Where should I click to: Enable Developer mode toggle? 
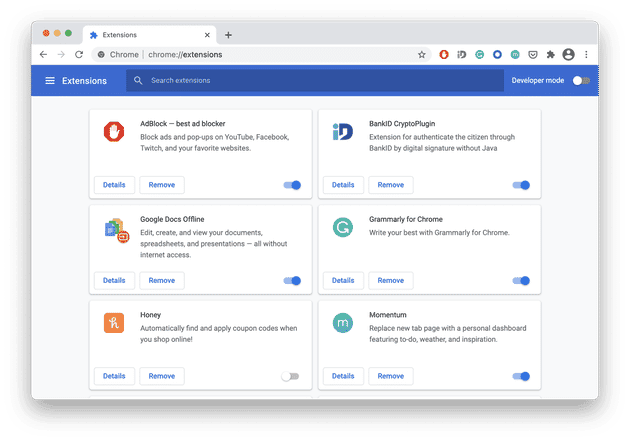(x=581, y=81)
